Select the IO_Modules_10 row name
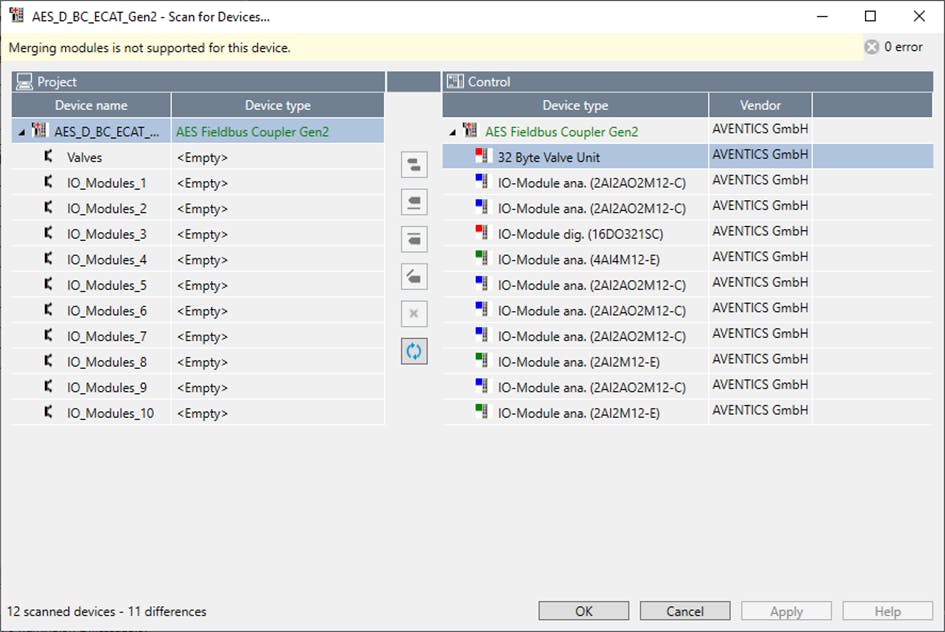 (x=110, y=413)
